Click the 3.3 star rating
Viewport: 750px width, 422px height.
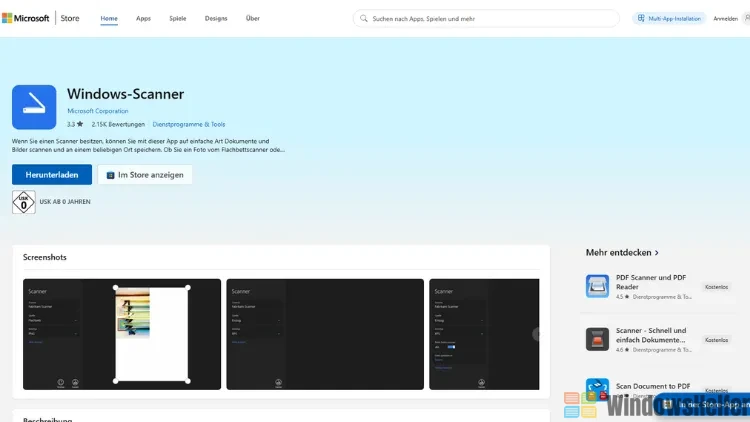75,124
